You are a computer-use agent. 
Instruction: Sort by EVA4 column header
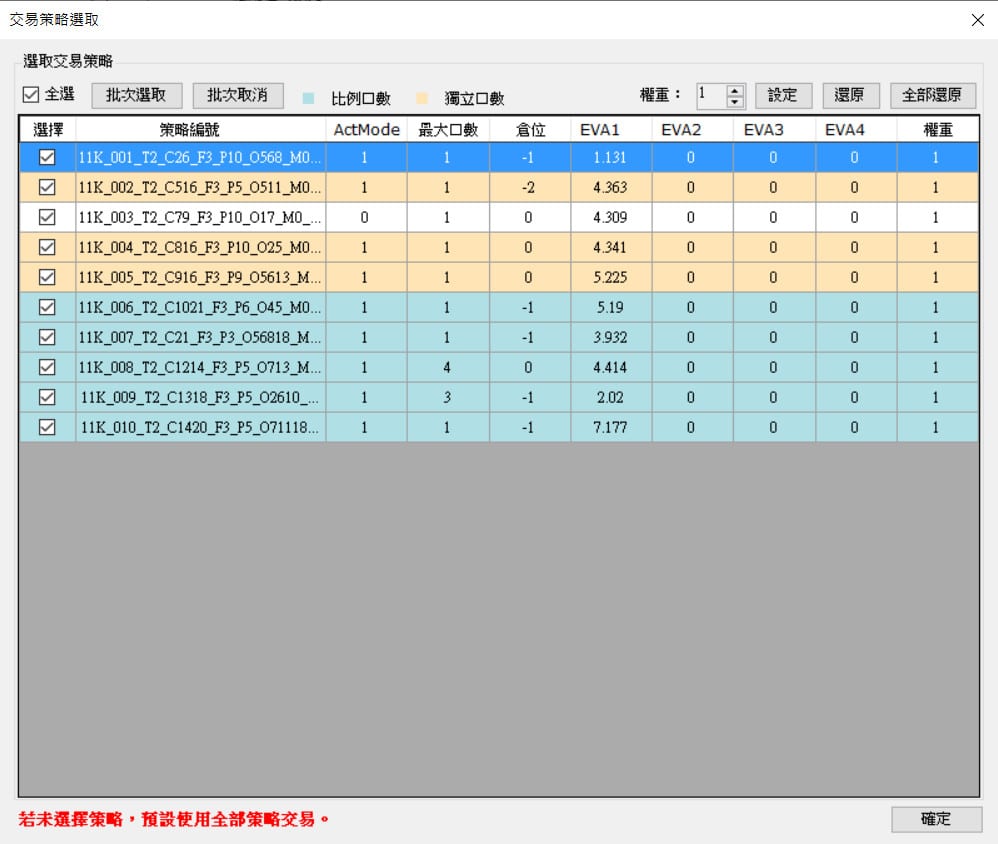tap(856, 130)
